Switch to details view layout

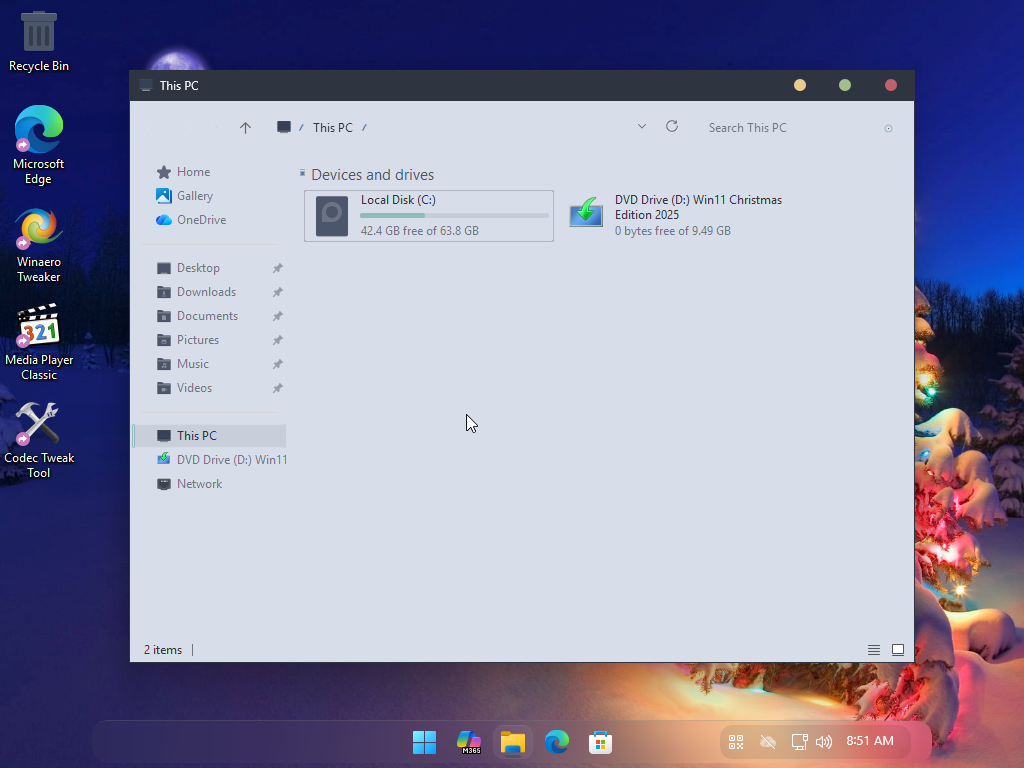(x=874, y=650)
